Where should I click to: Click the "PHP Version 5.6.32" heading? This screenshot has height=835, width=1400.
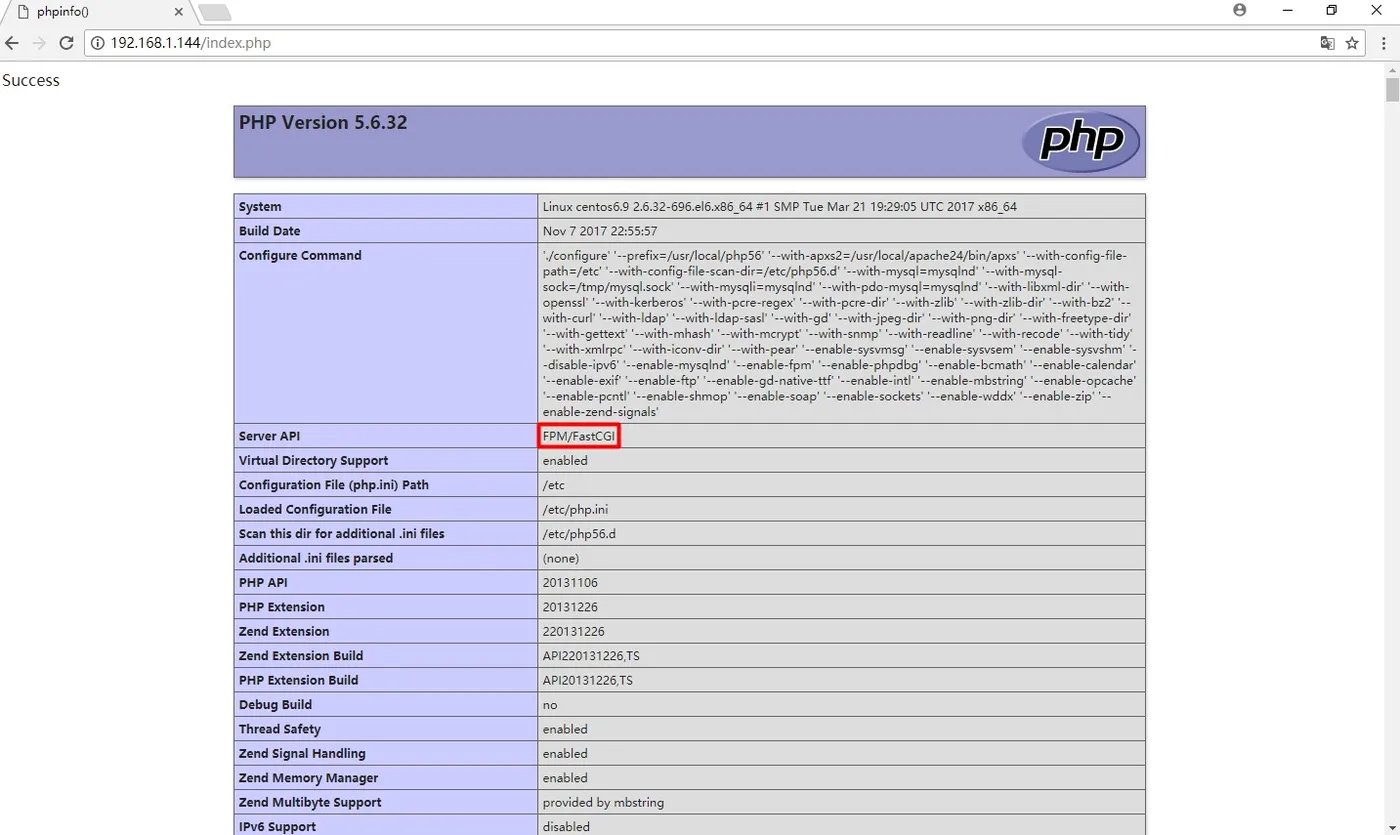click(323, 123)
